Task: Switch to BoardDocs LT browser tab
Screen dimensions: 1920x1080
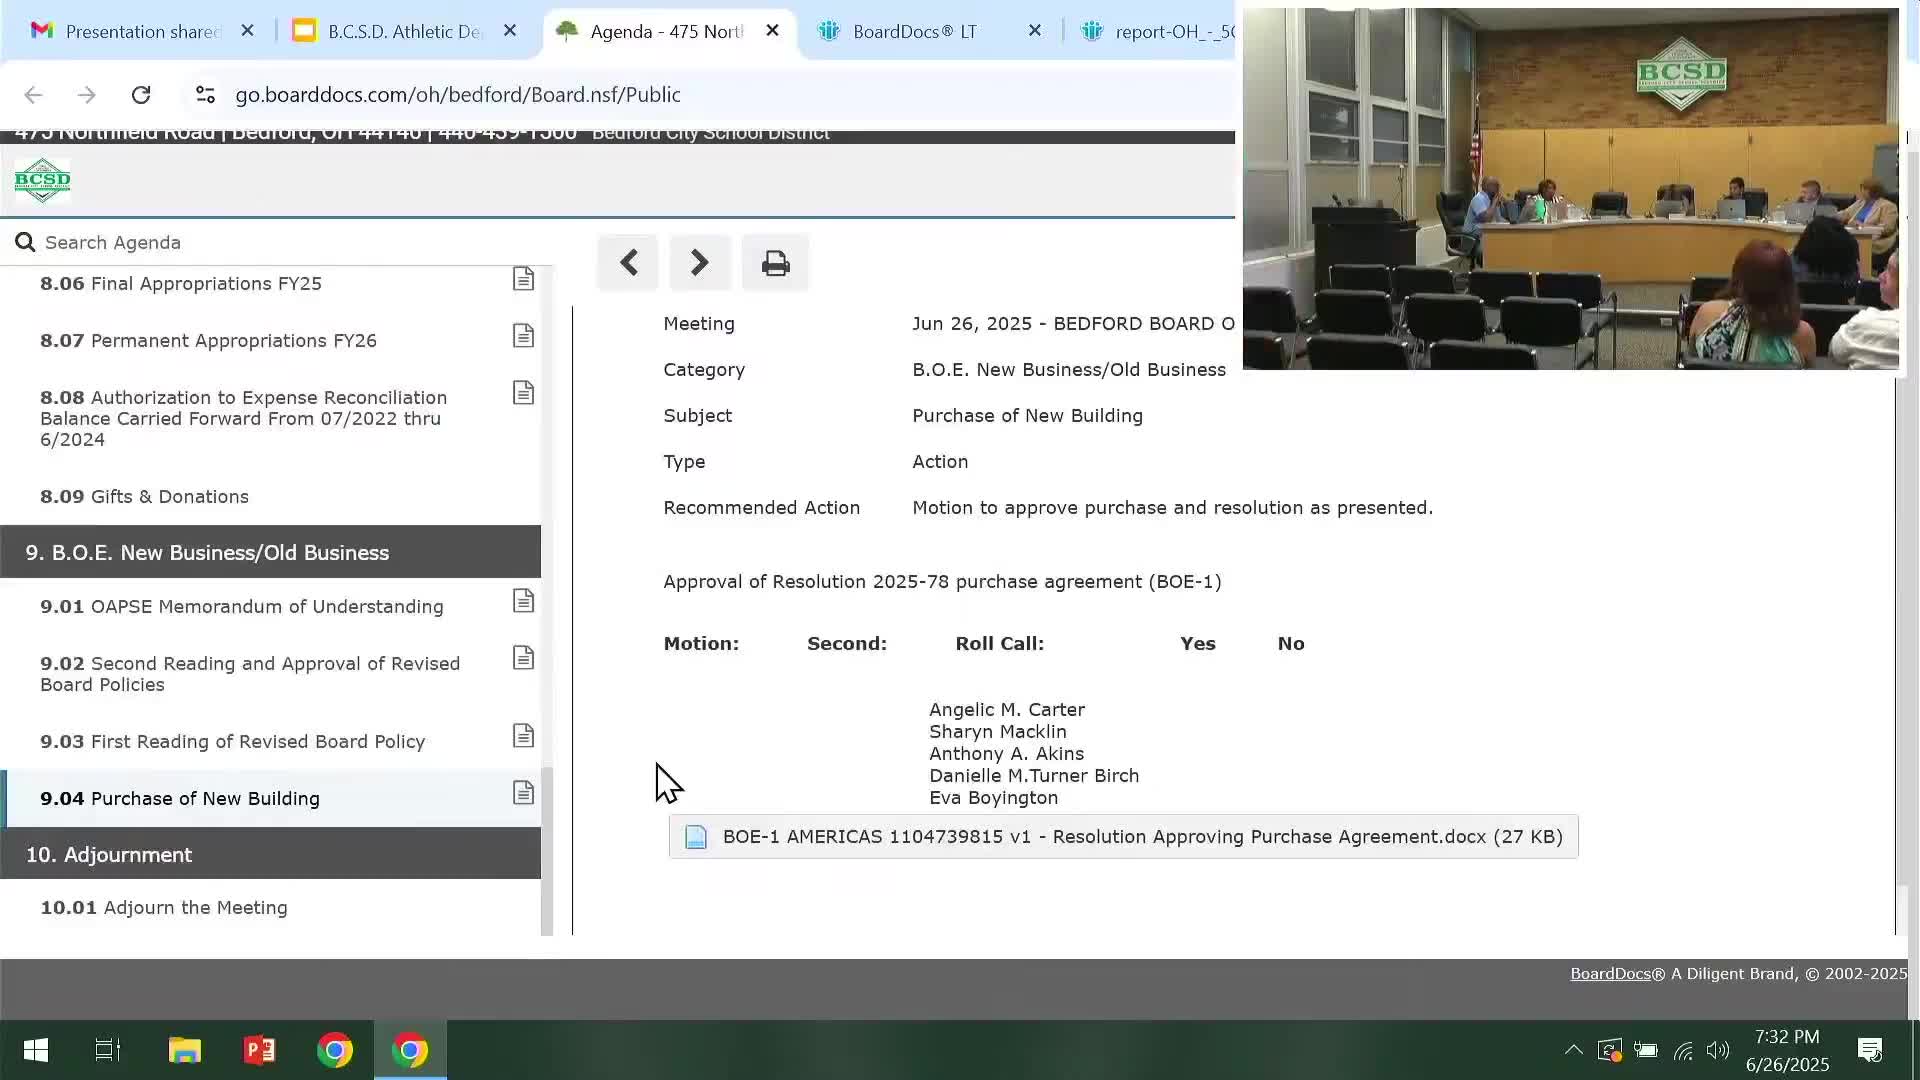Action: point(914,31)
